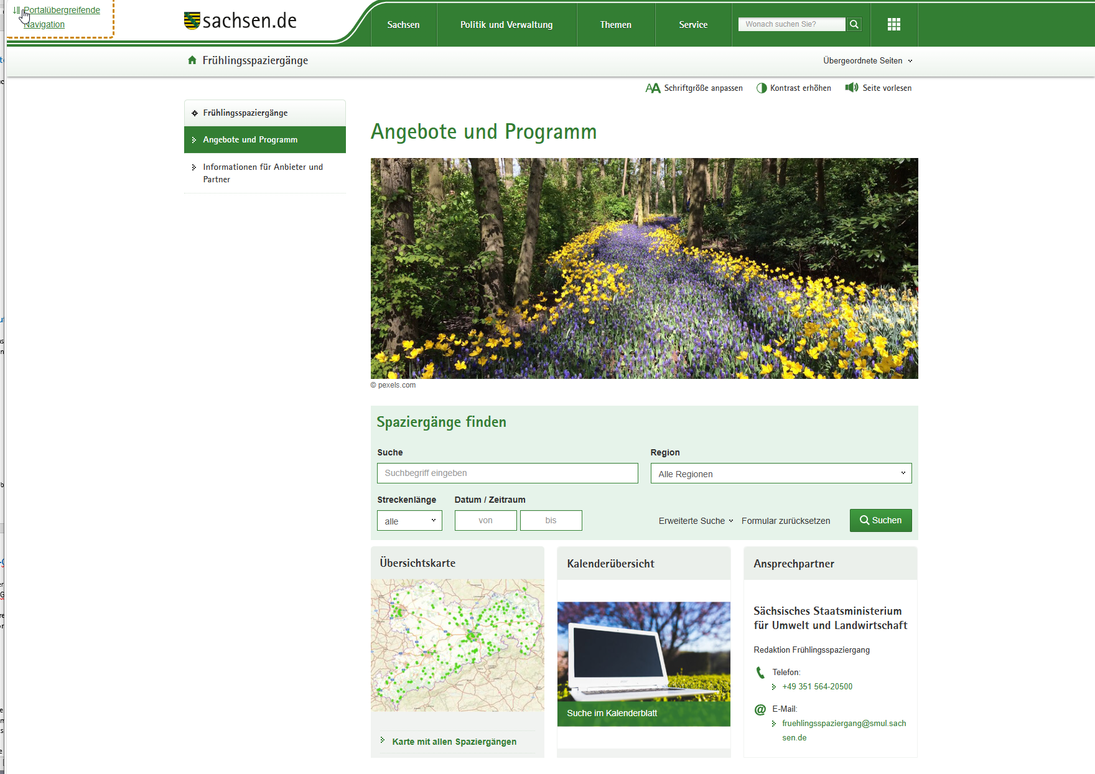Click the magnifier search icon in header
Viewport: 1095px width, 774px height.
[x=854, y=24]
